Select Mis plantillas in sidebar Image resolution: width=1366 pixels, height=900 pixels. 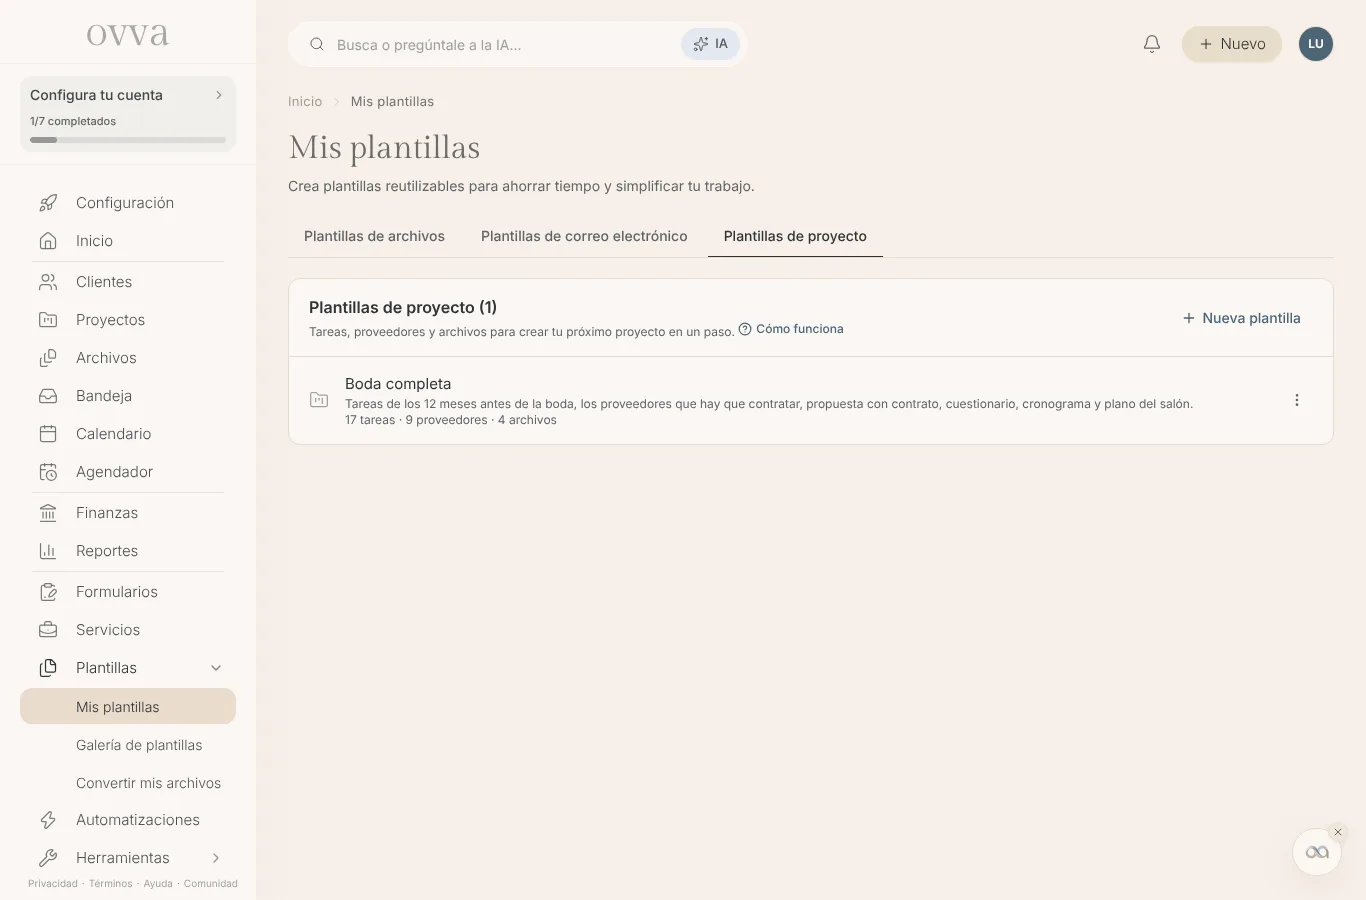coord(128,706)
